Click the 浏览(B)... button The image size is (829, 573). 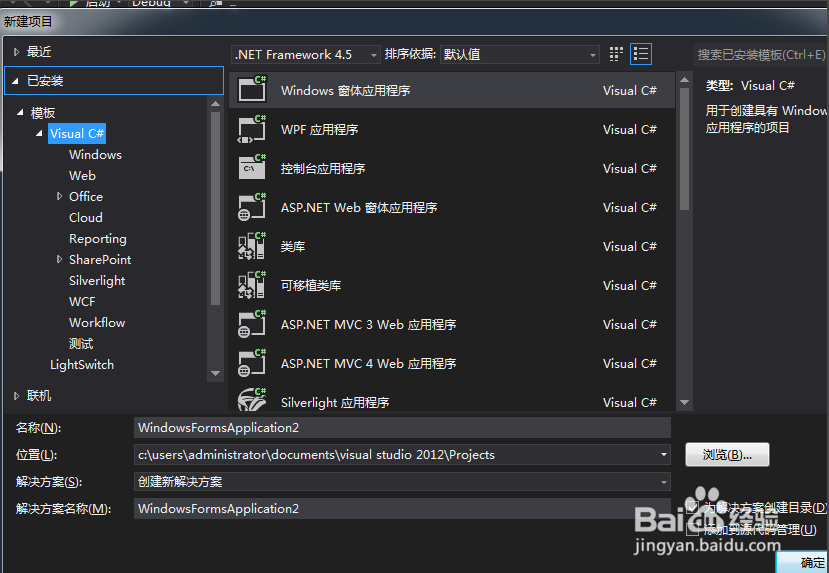[727, 455]
